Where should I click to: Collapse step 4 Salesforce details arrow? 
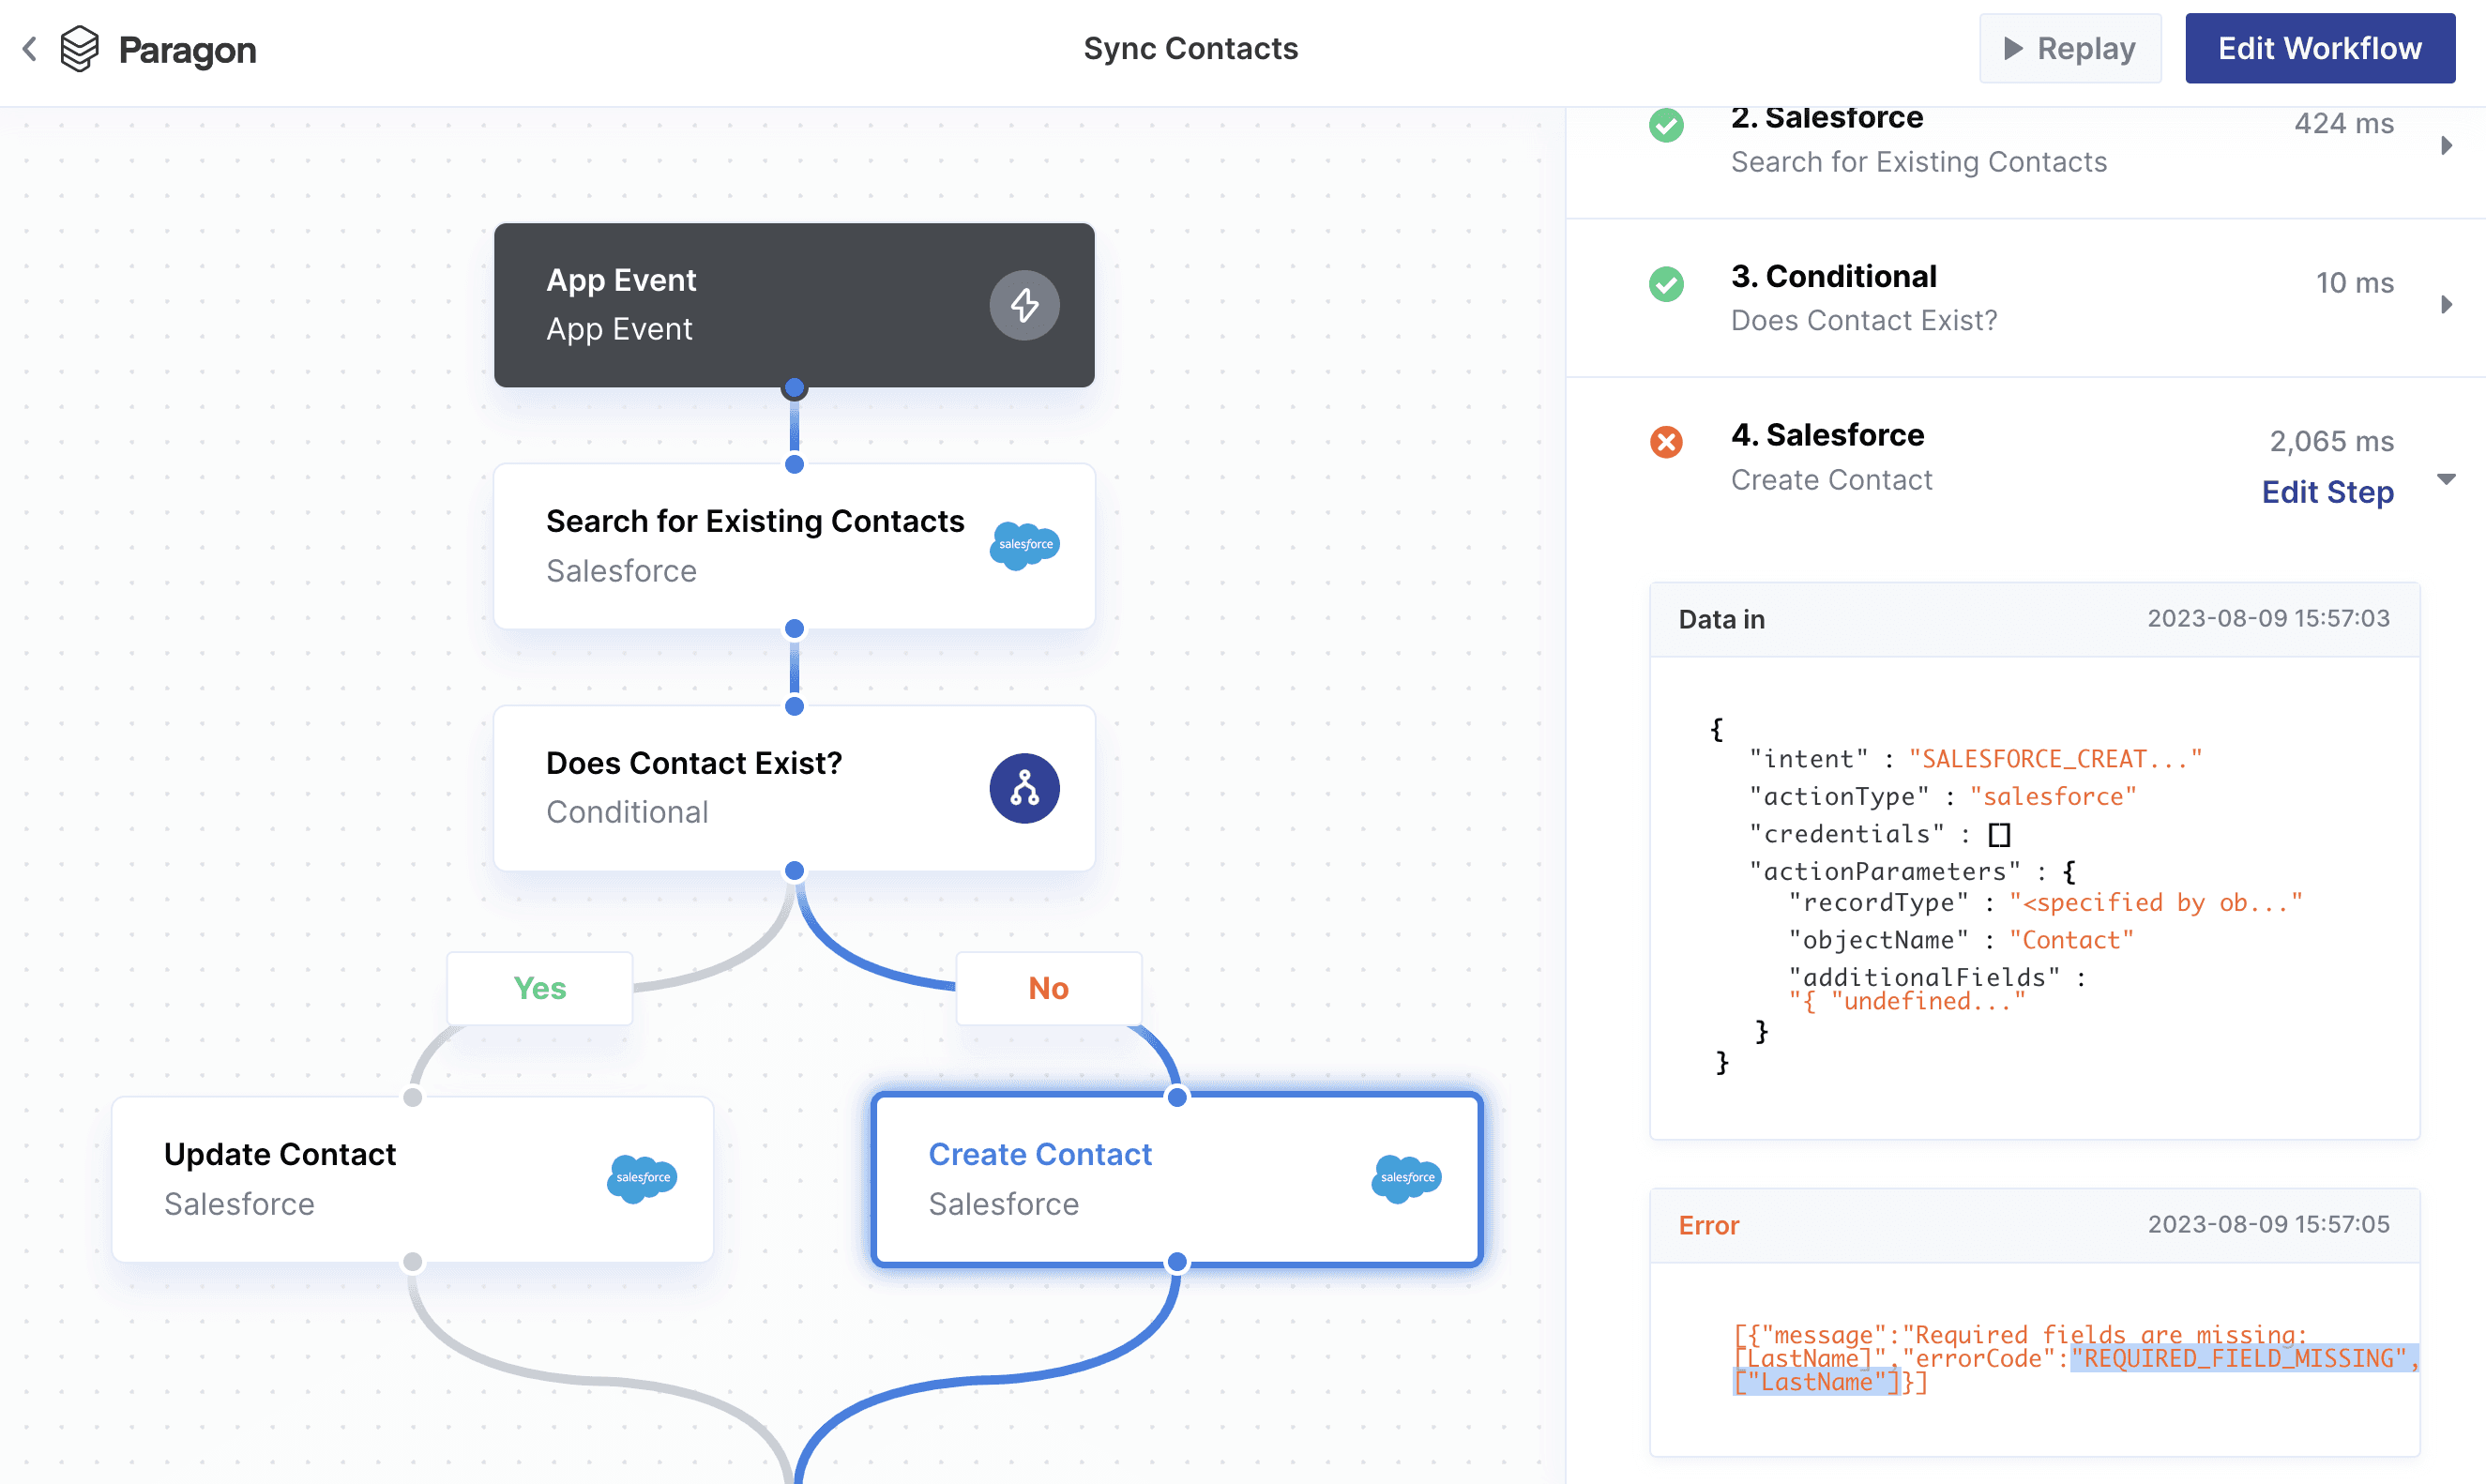point(2446,479)
